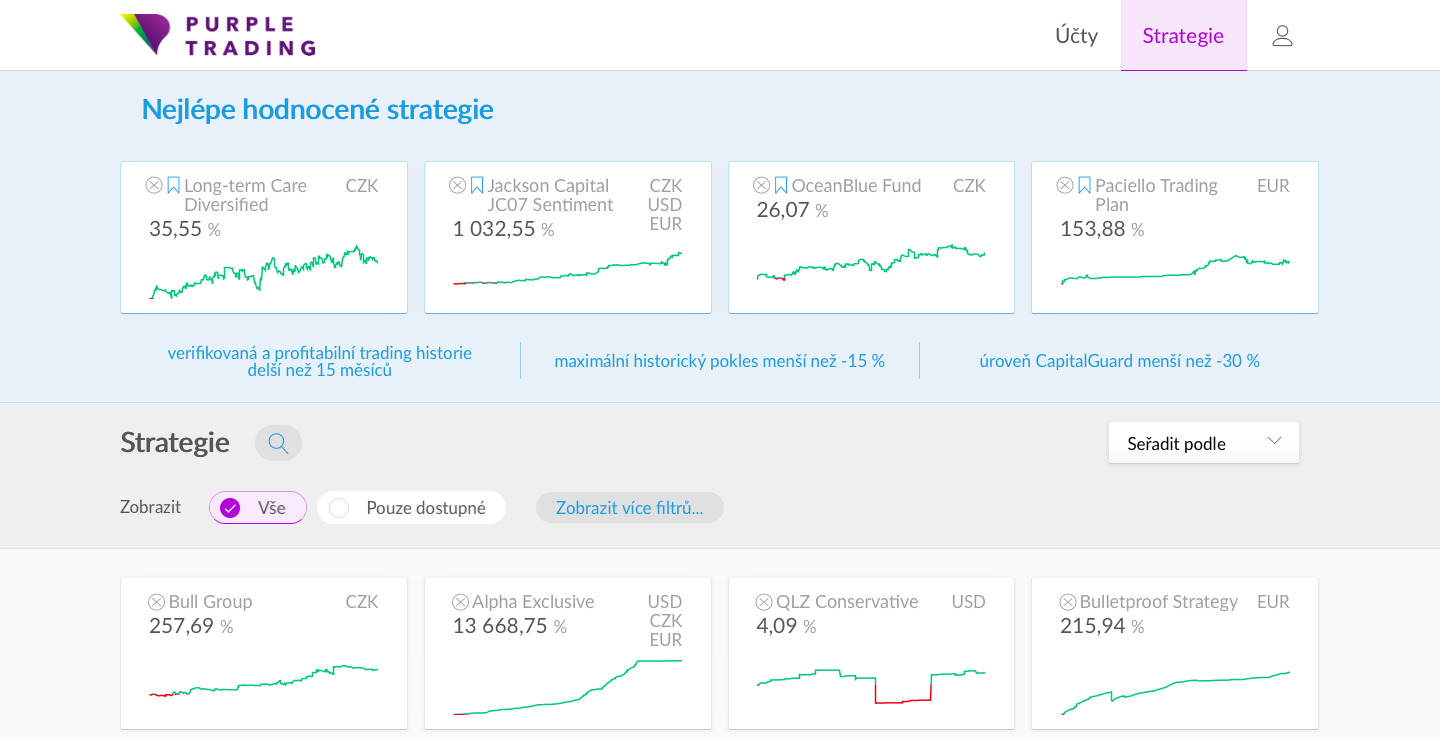Click the 13 668,75 % return value
The width and height of the screenshot is (1440, 739).
[x=510, y=626]
